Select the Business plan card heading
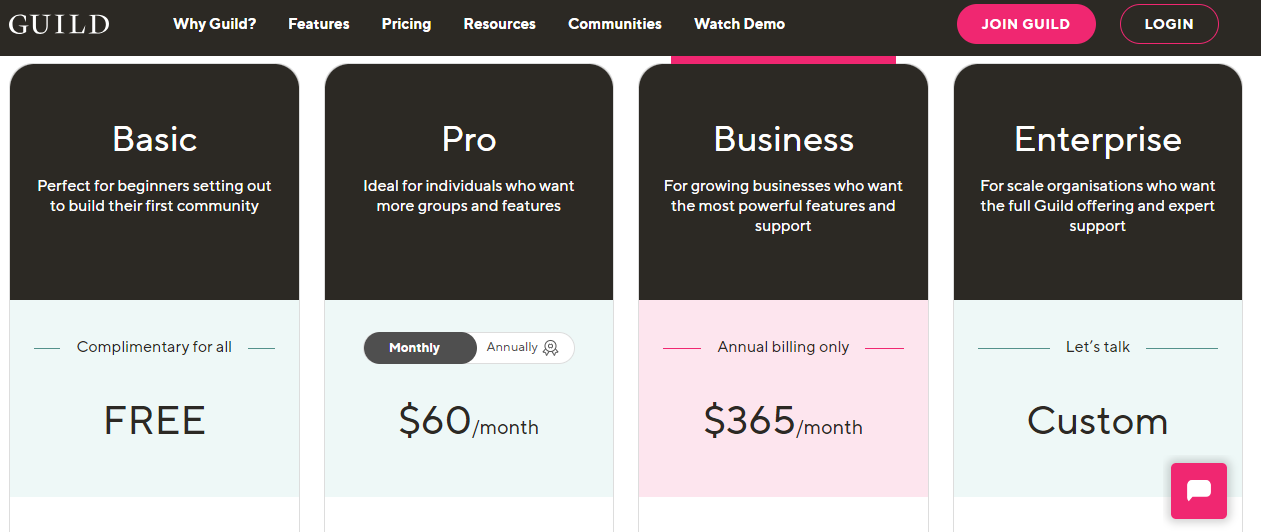Viewport: 1261px width, 532px height. tap(784, 139)
